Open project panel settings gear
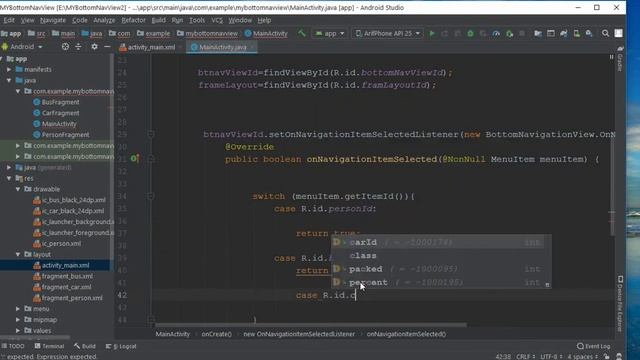The width and height of the screenshot is (640, 360). pos(94,47)
